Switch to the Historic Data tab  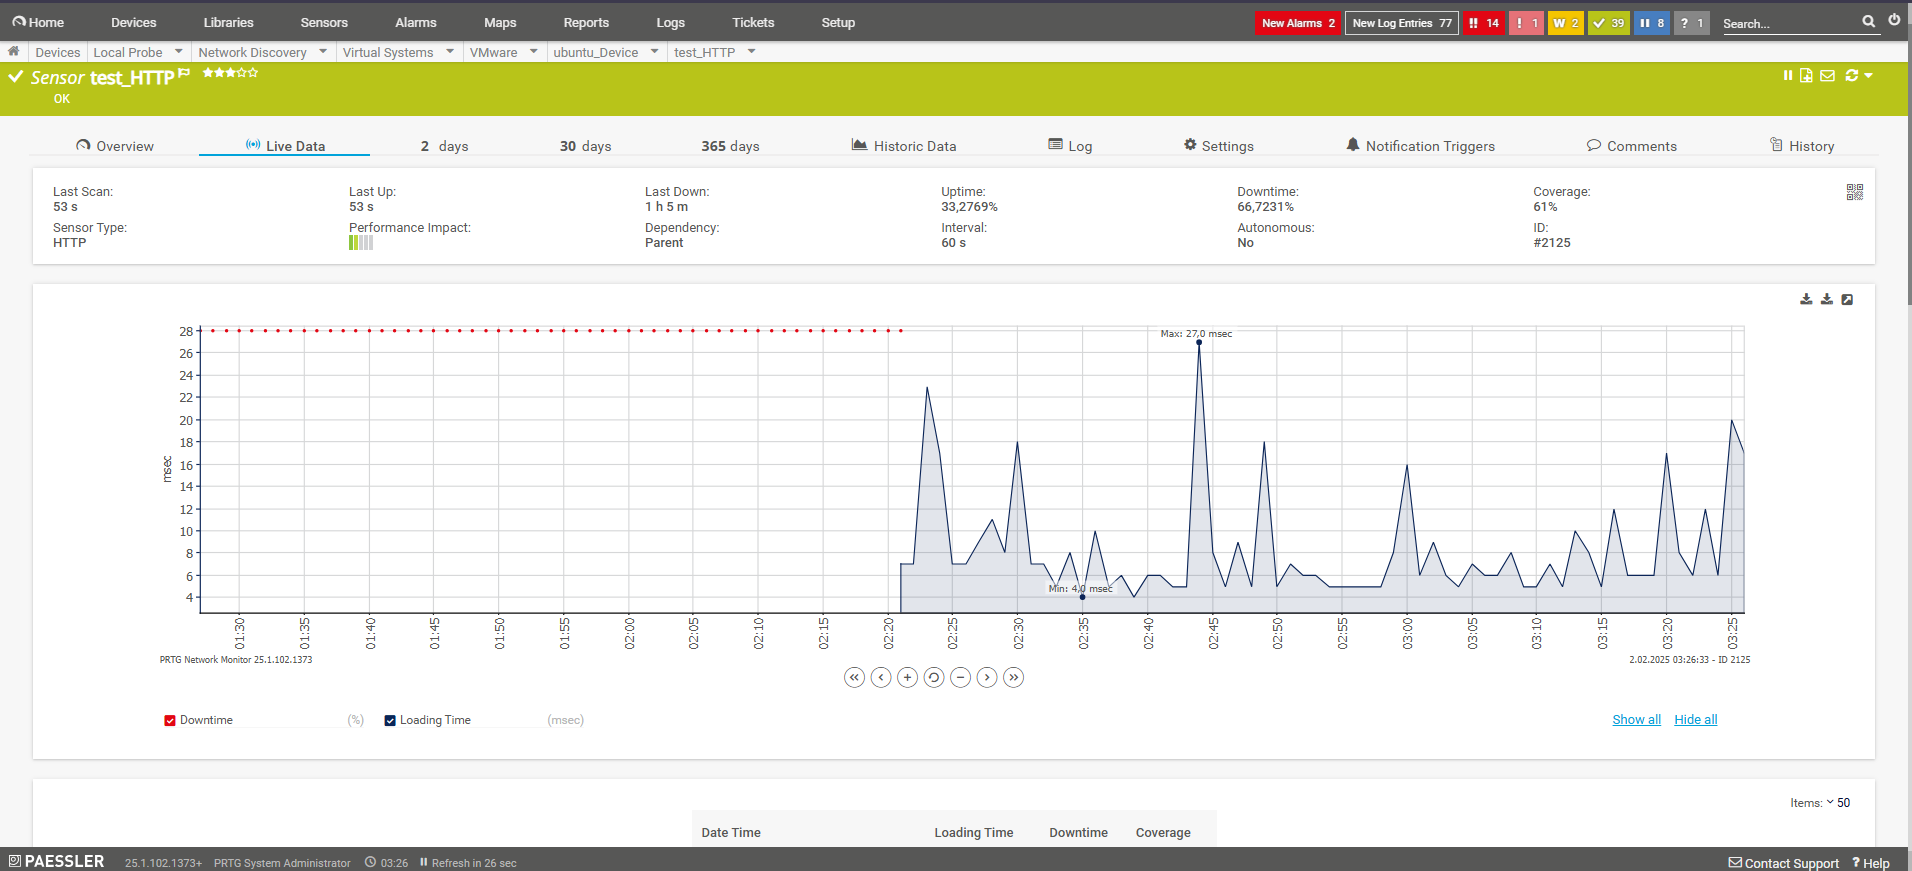click(904, 146)
